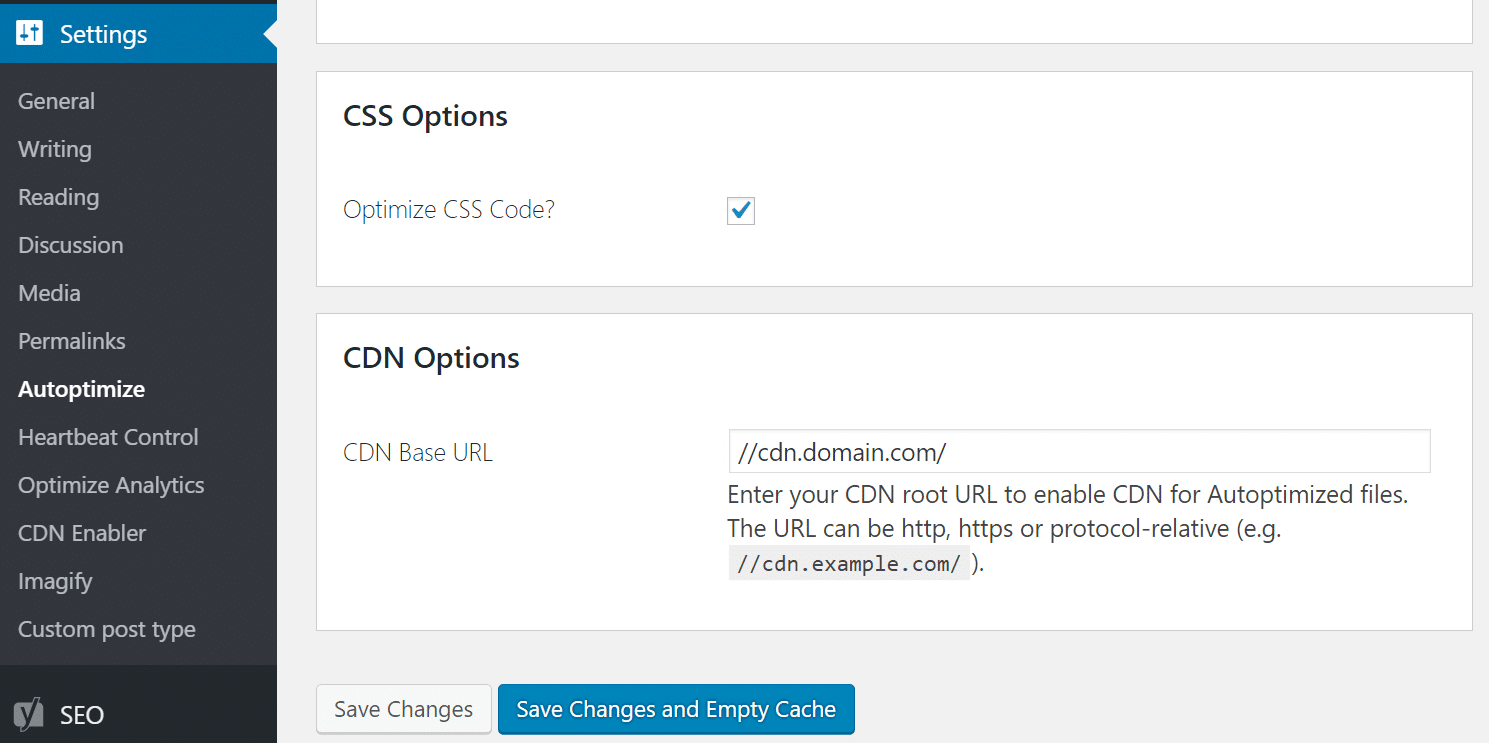
Task: Click Save Changes and Empty Cache
Action: coord(676,709)
